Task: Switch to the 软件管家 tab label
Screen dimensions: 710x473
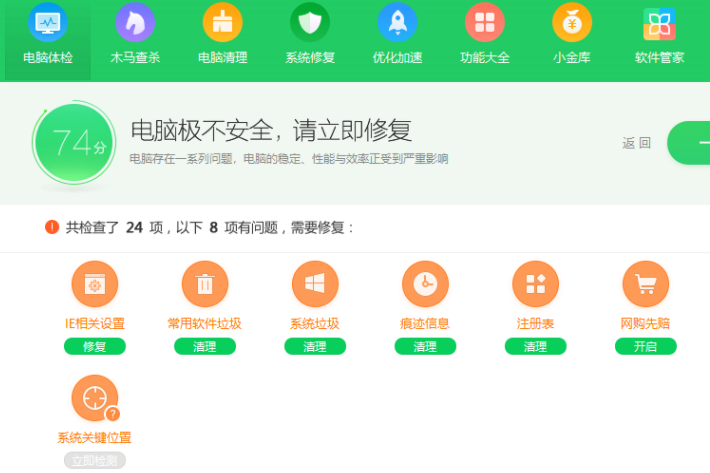Action: (659, 57)
